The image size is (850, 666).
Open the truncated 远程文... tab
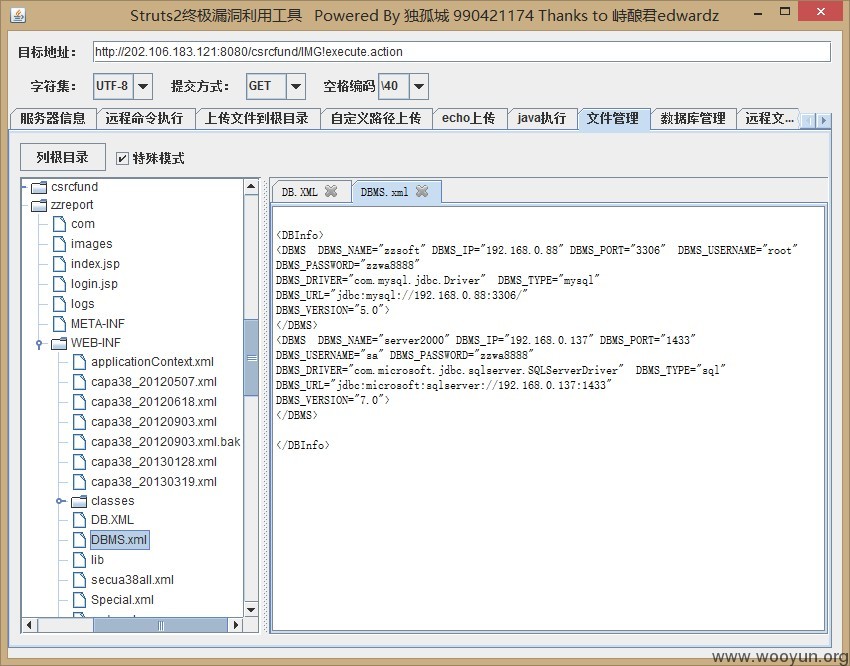769,118
